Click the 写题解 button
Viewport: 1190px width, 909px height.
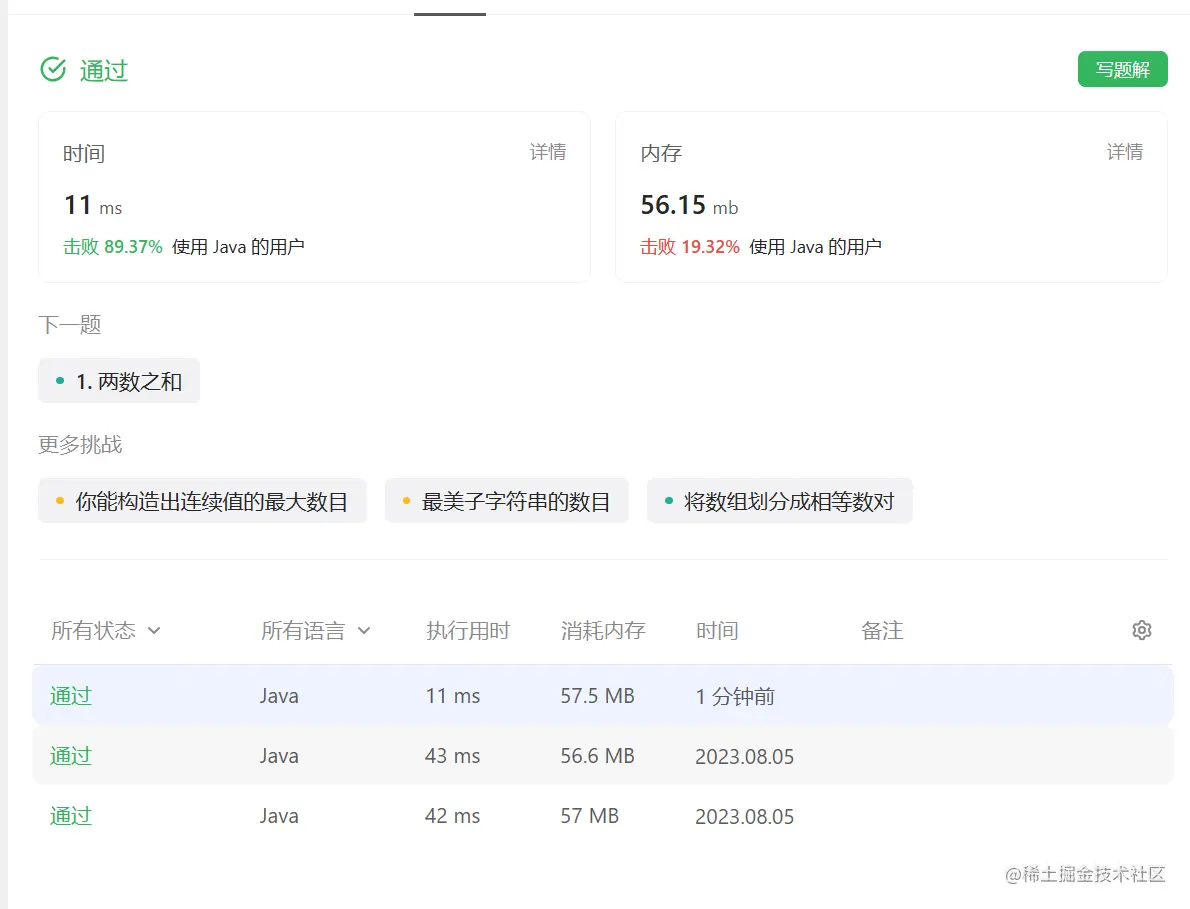click(x=1122, y=69)
